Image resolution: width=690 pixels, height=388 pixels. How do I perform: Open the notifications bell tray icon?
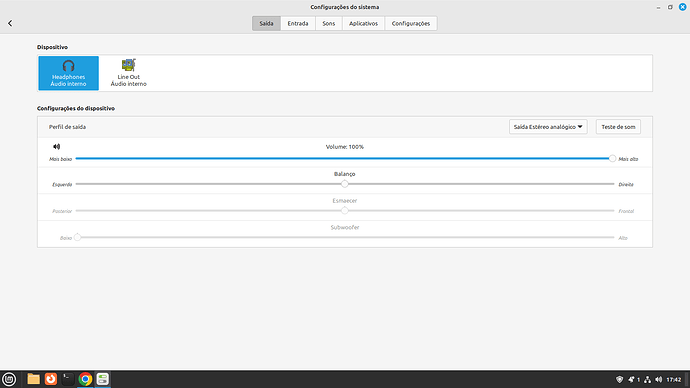[x=631, y=379]
